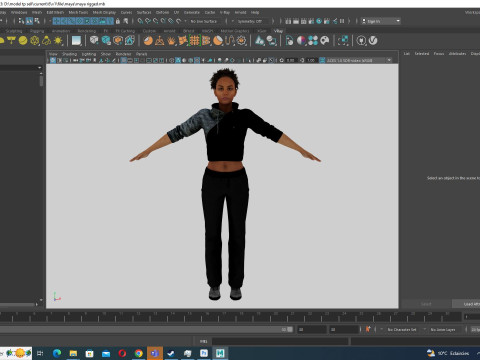Open the Sign In dropdown
The image size is (480, 360).
tap(381, 21)
